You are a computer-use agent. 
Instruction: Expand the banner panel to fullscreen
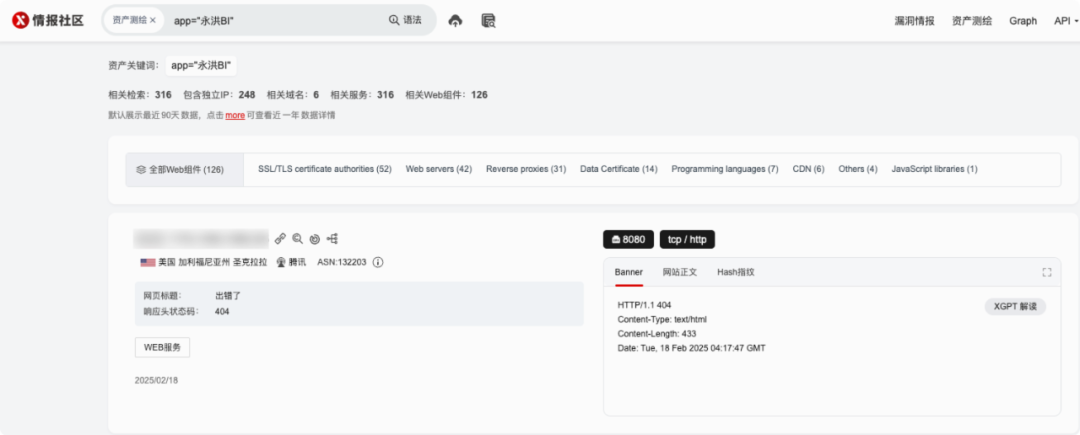(x=1047, y=273)
